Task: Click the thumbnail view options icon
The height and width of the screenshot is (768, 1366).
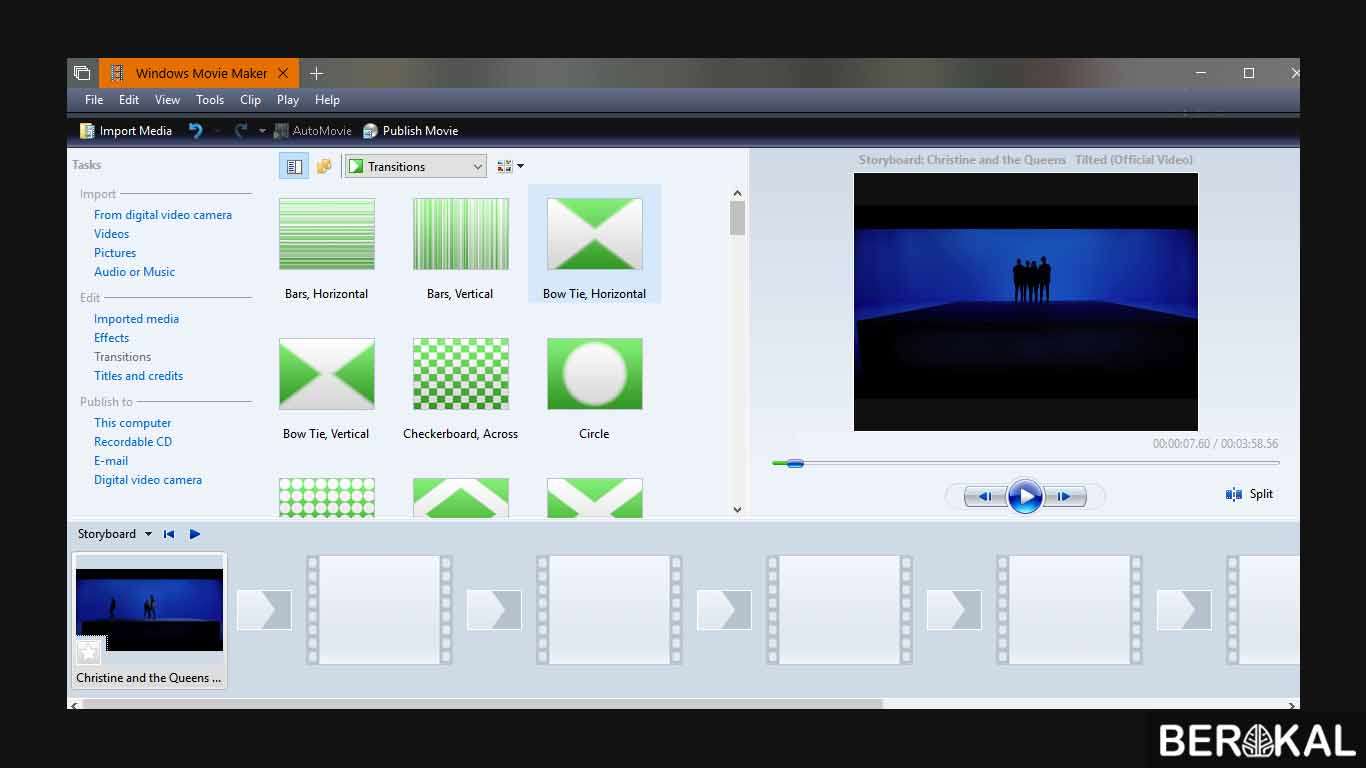Action: (x=506, y=165)
